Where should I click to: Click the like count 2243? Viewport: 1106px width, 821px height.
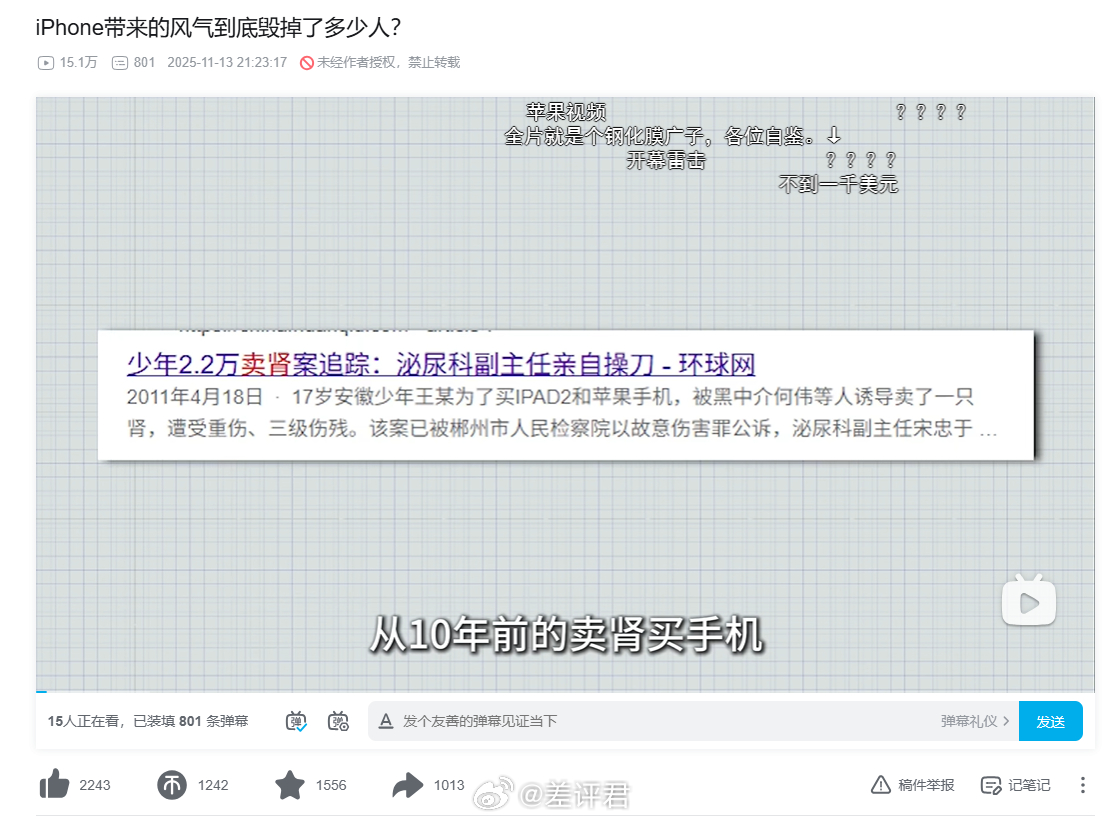click(95, 785)
